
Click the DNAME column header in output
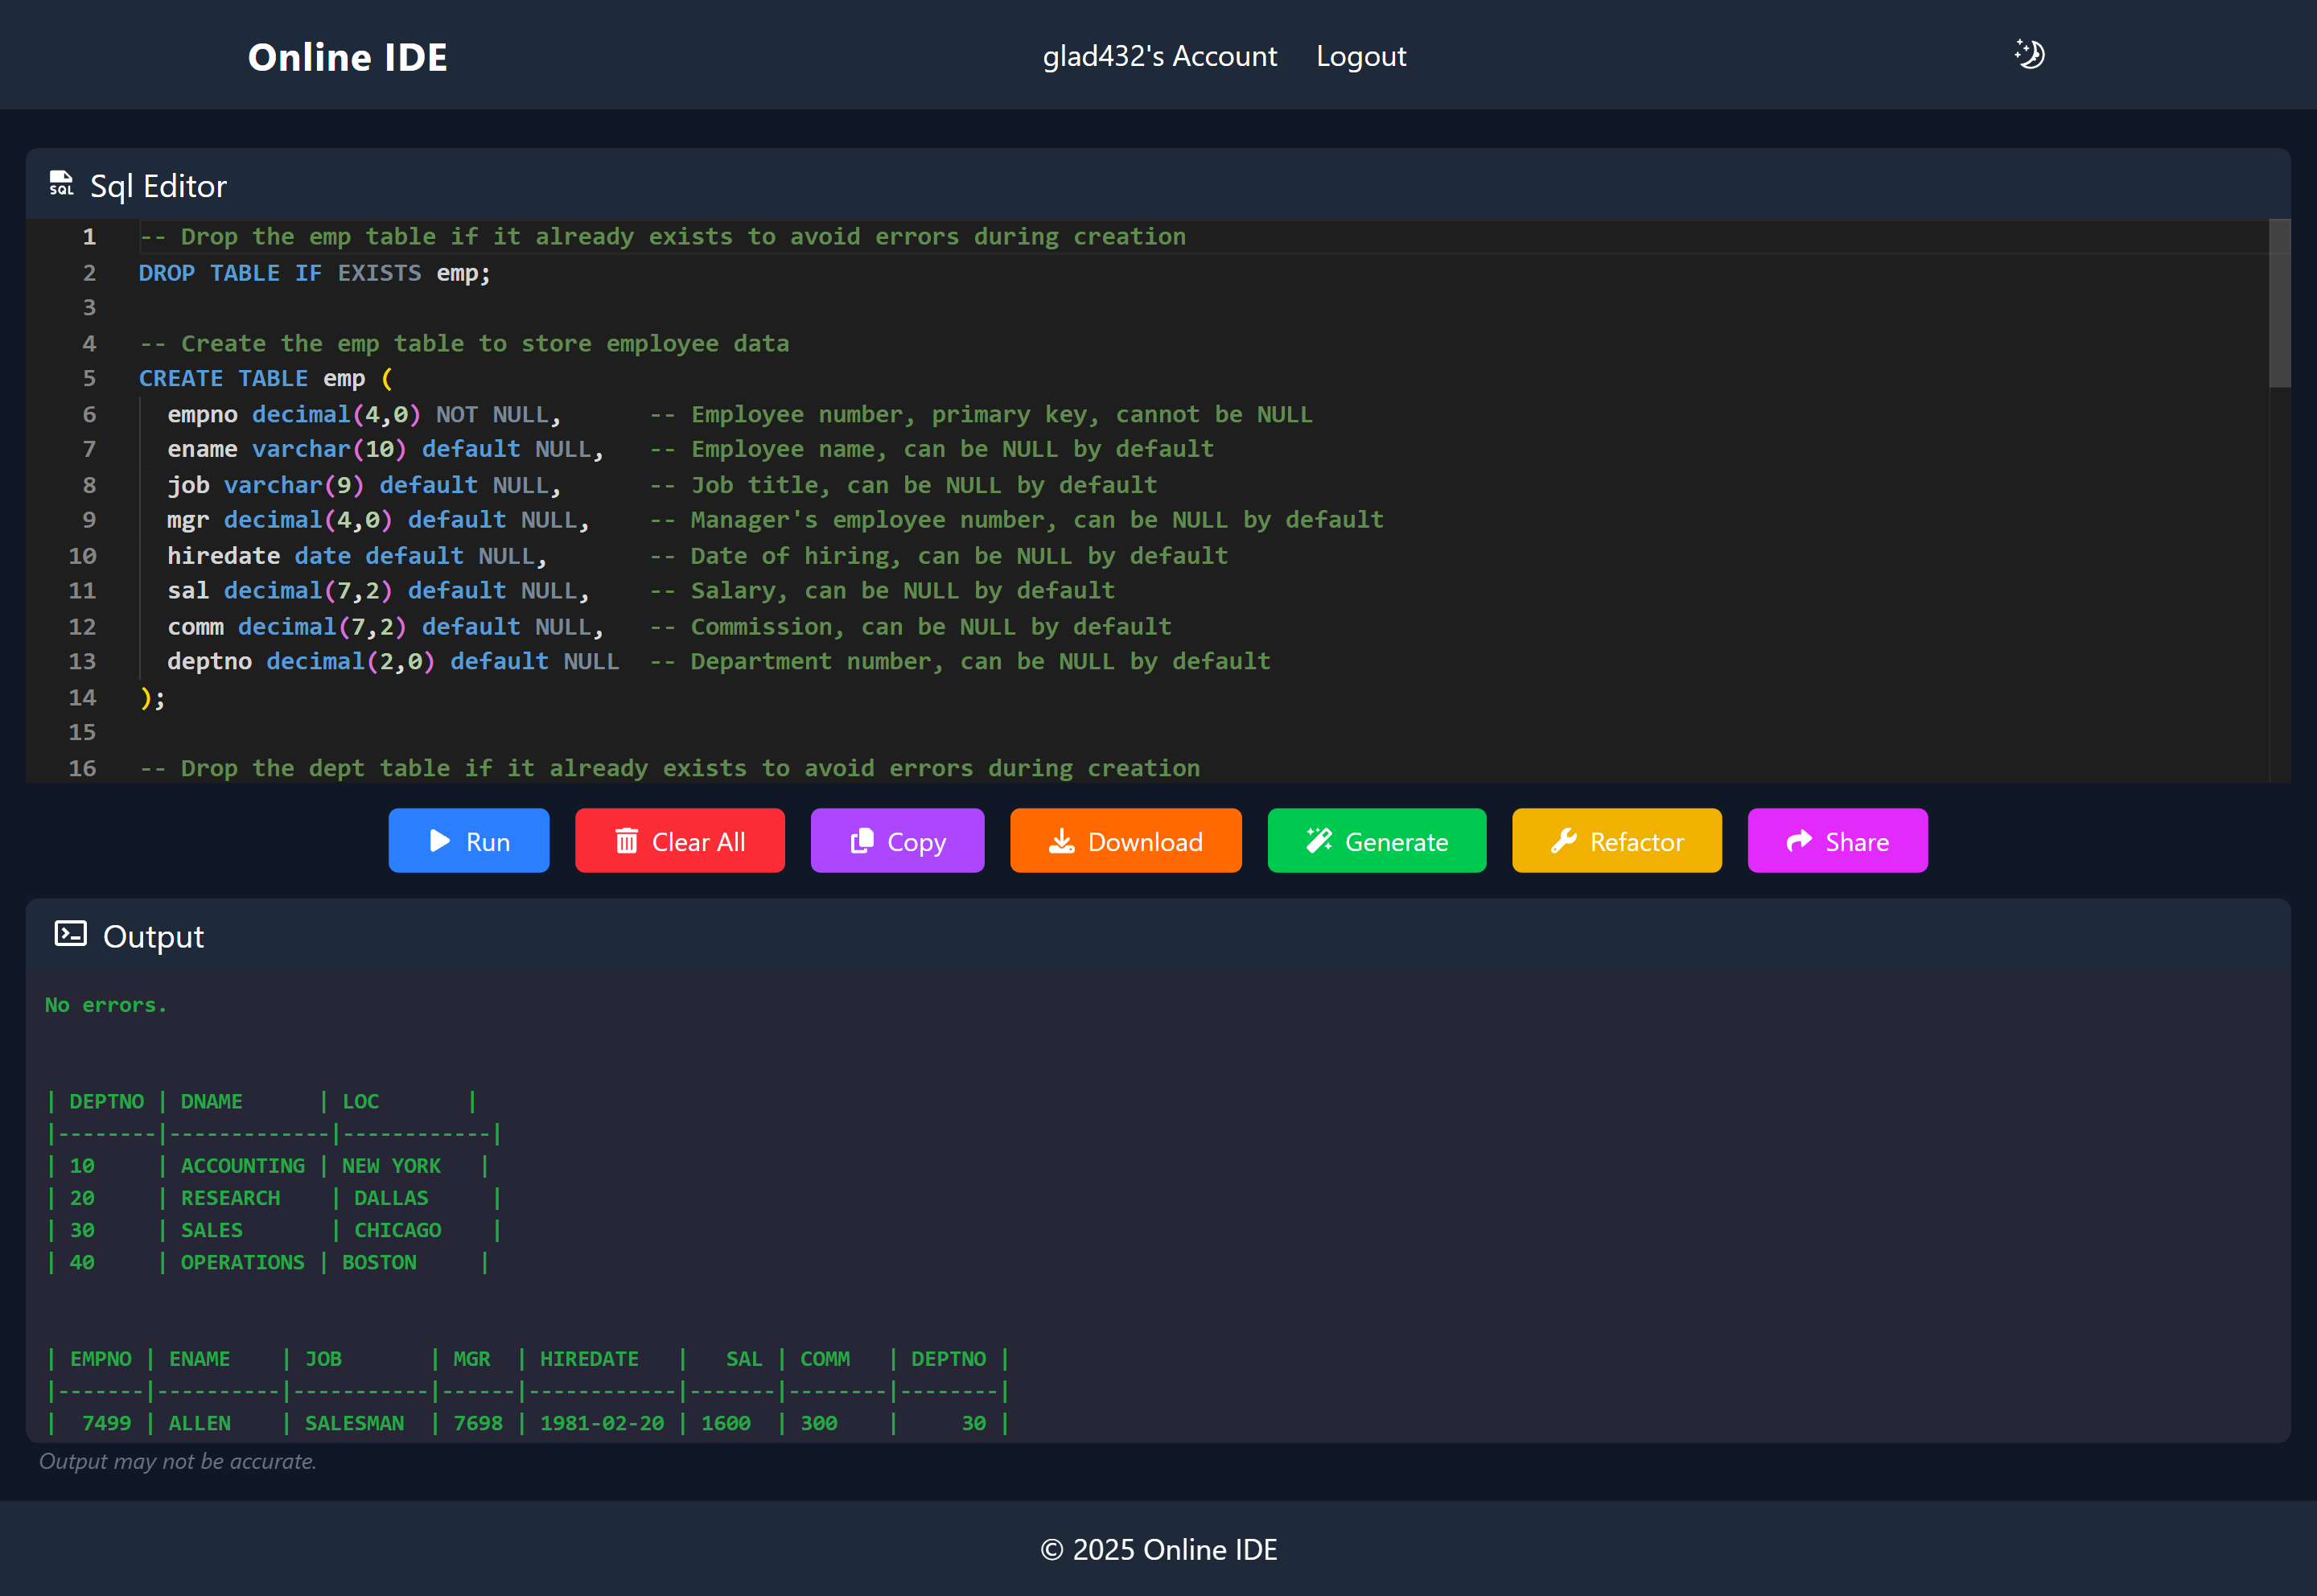[x=211, y=1101]
